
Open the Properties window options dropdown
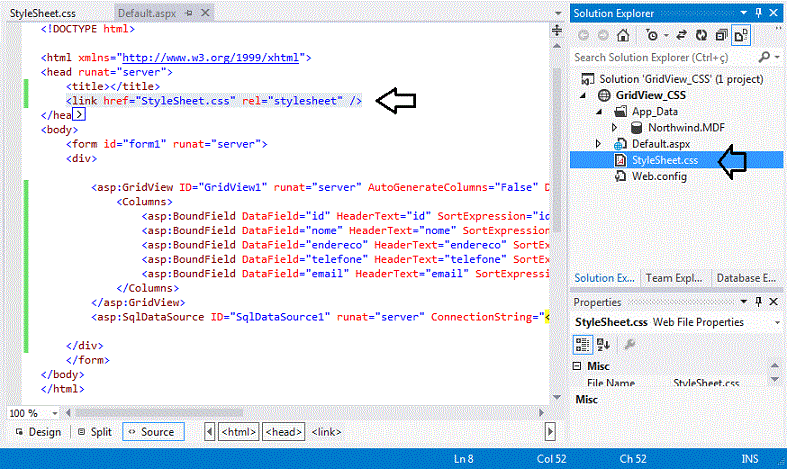(x=744, y=302)
